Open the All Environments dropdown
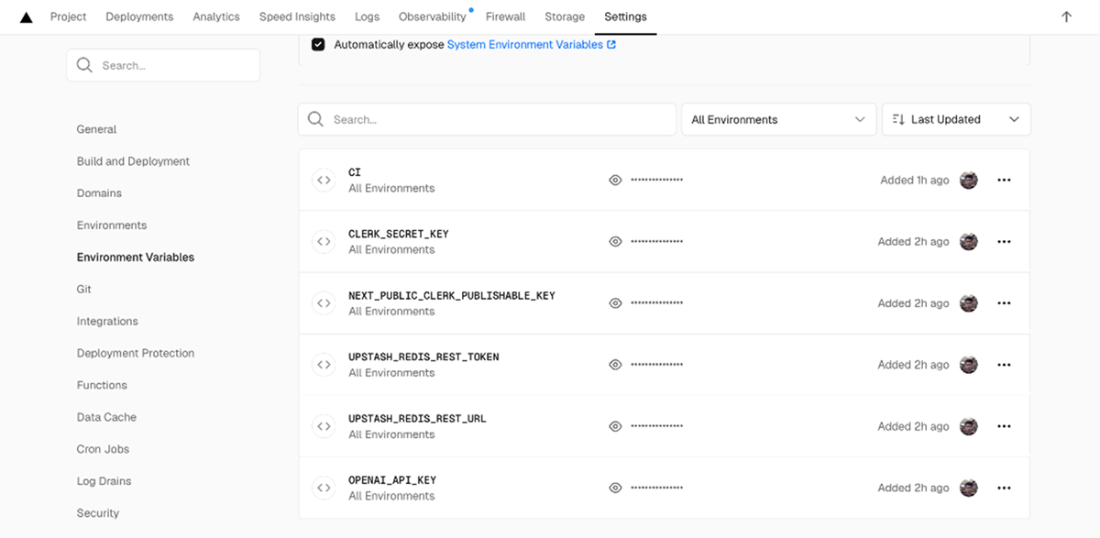The height and width of the screenshot is (538, 1100). [778, 120]
